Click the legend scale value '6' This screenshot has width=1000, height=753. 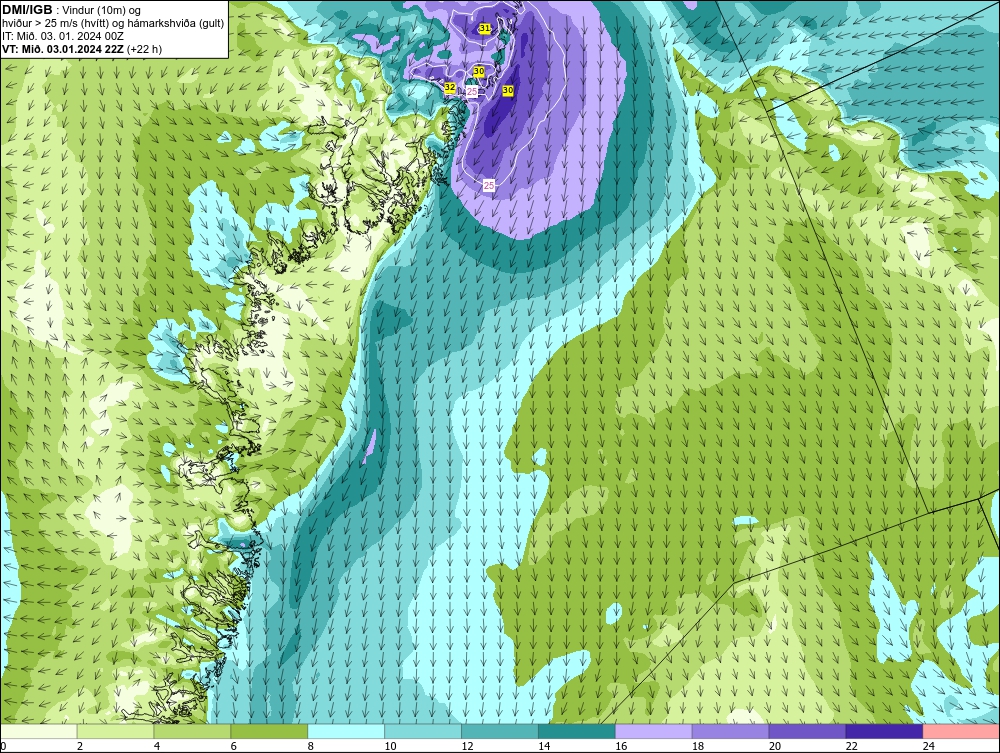coord(233,746)
